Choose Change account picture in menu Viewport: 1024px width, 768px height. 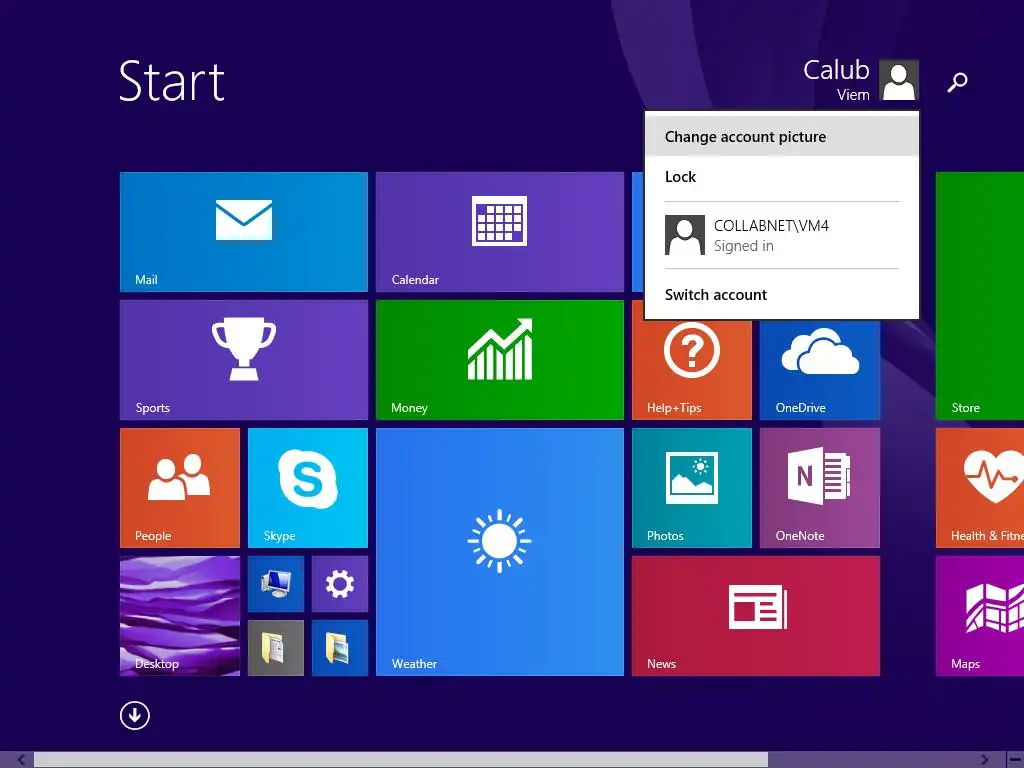pos(782,136)
